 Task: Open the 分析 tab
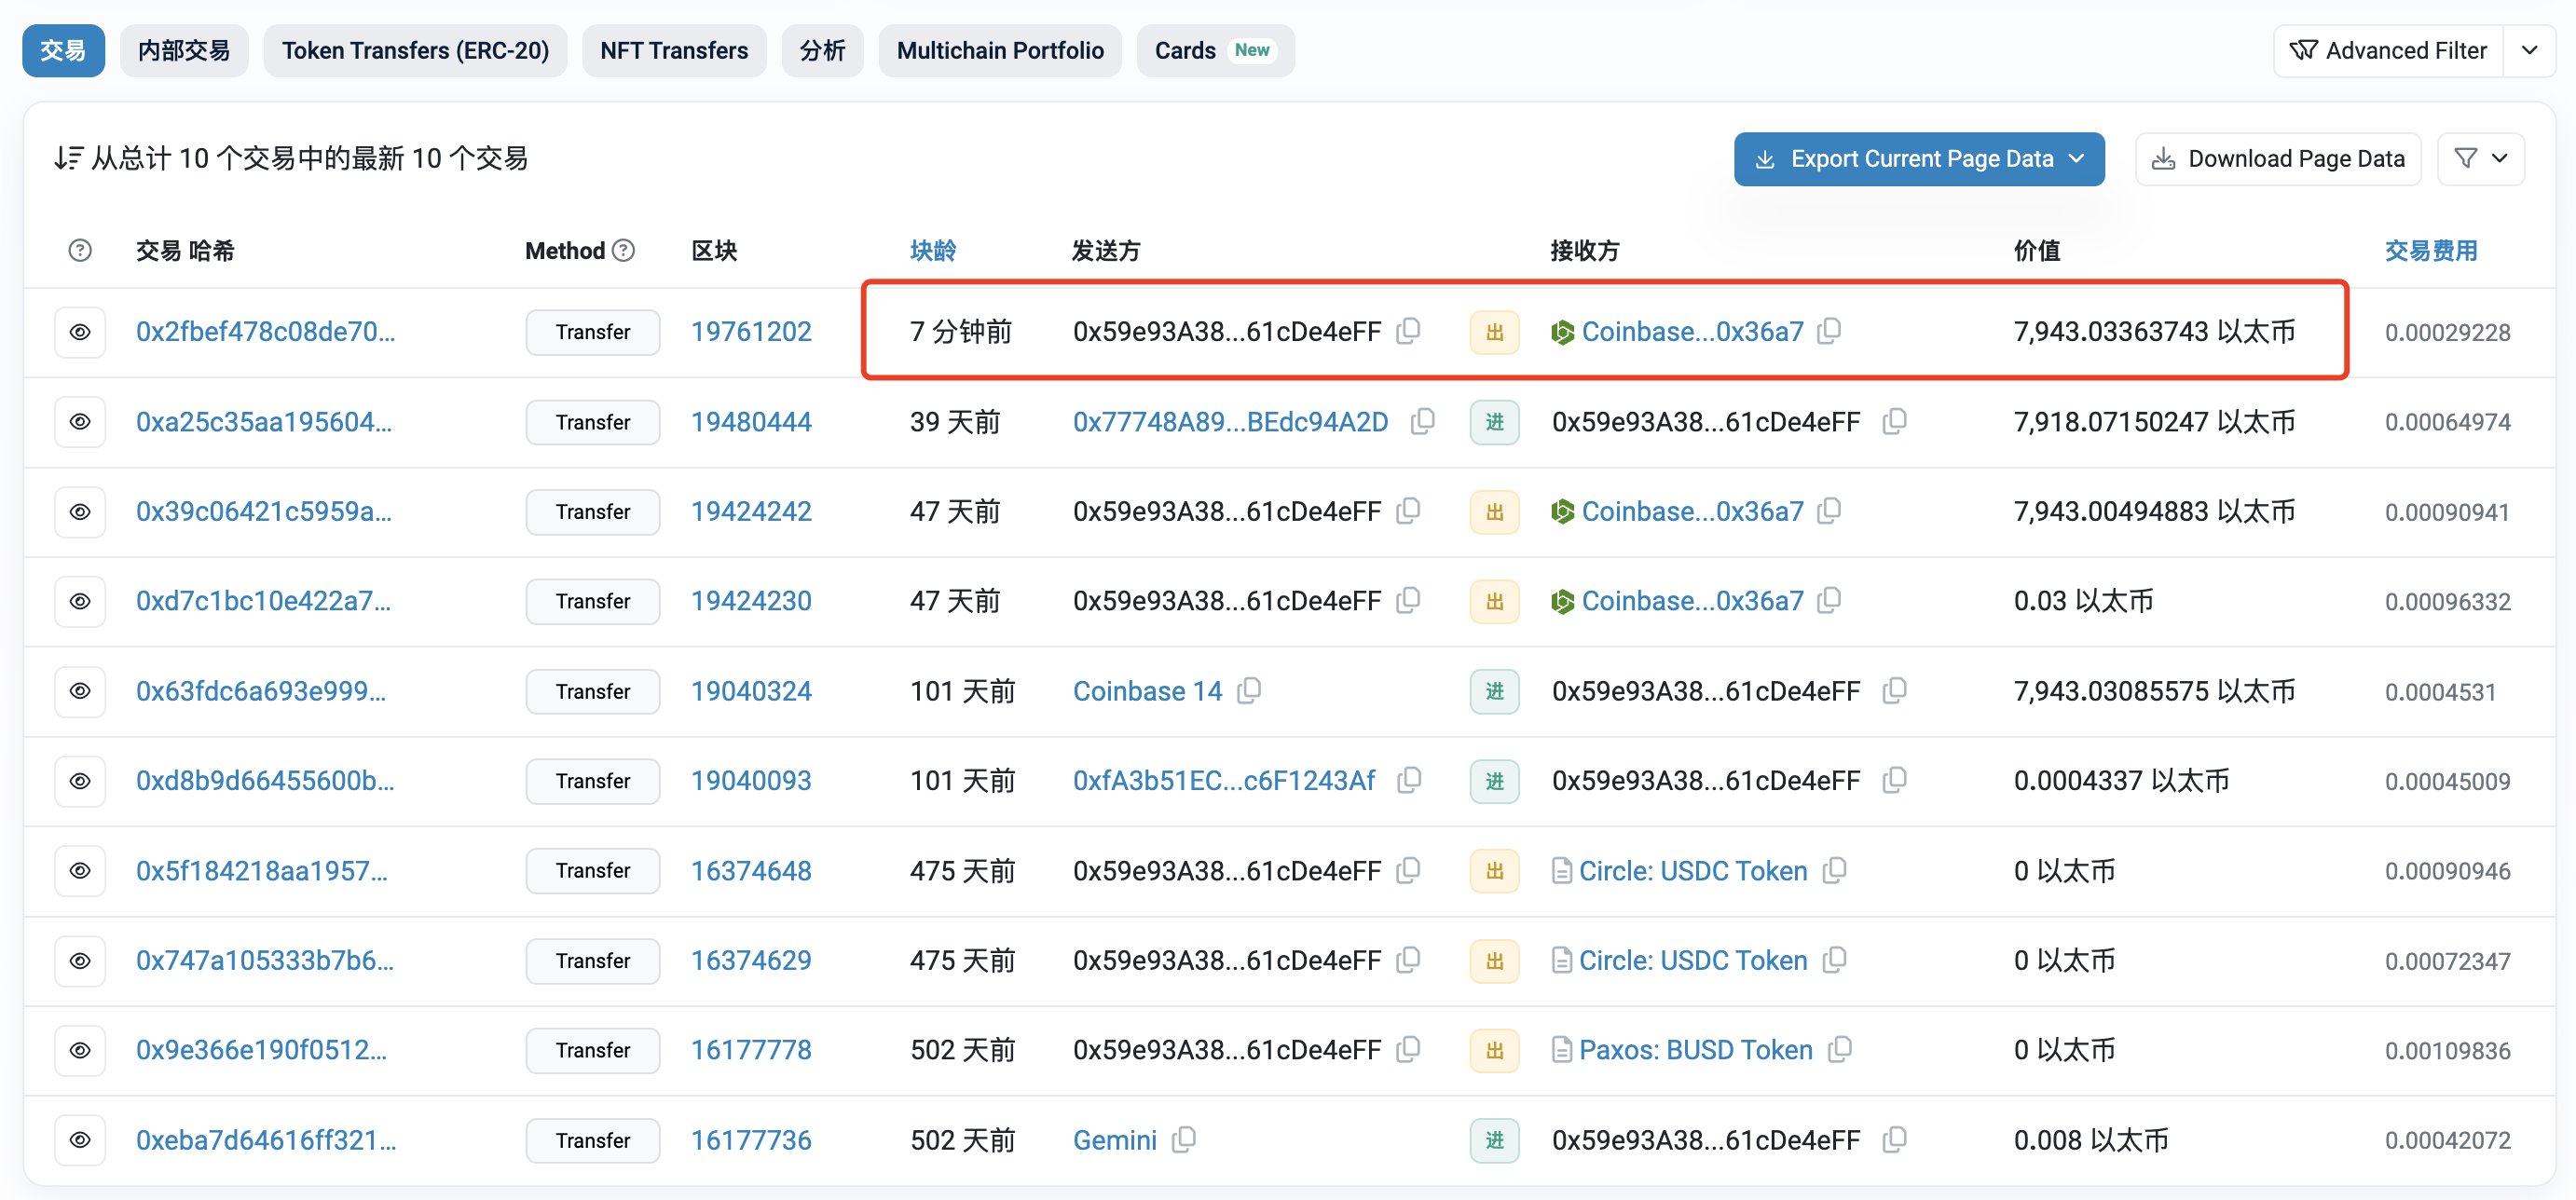[x=822, y=50]
